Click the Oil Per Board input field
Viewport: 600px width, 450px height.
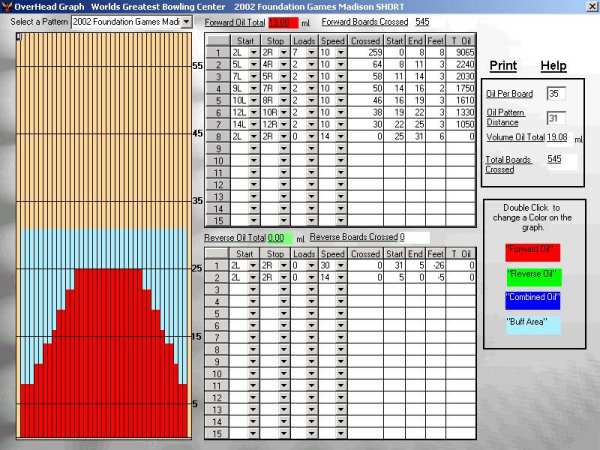click(x=556, y=93)
